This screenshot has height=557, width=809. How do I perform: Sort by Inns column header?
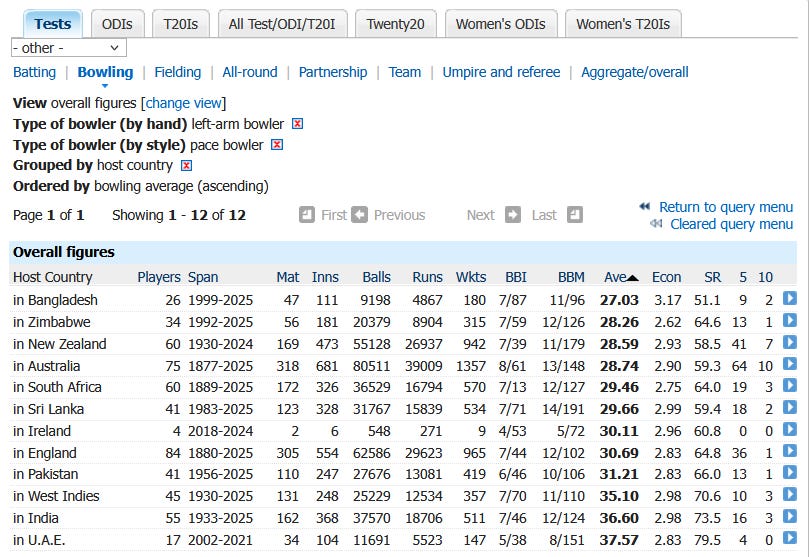pos(325,277)
